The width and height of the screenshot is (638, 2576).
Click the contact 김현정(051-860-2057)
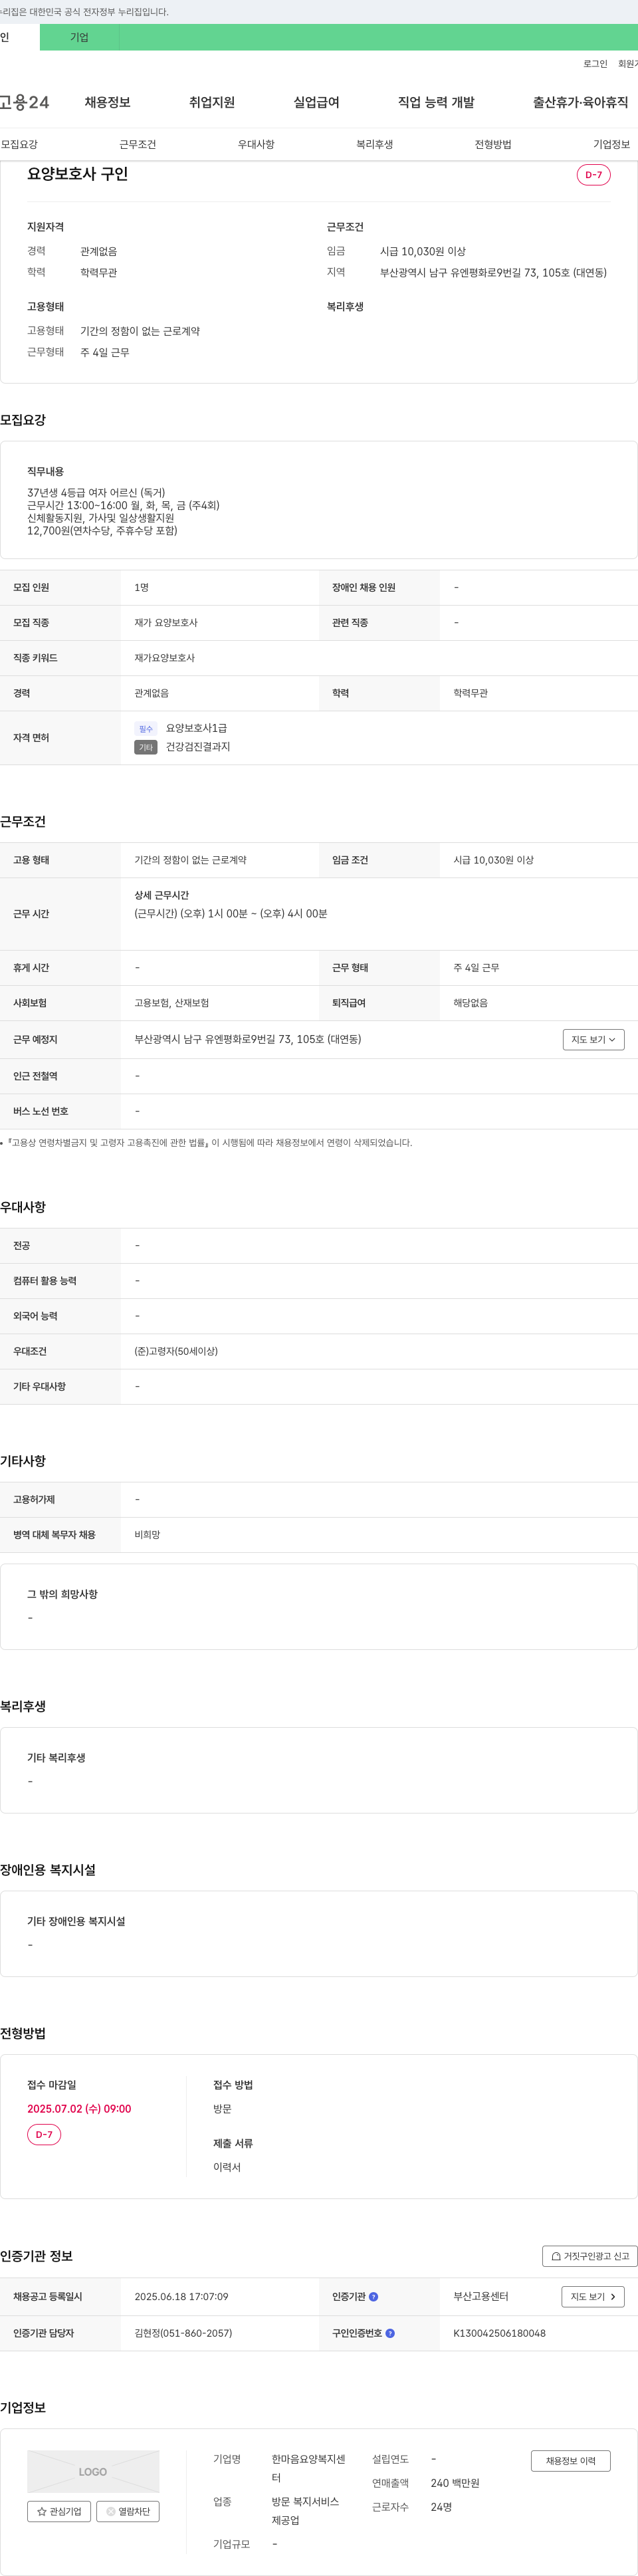tap(183, 2333)
